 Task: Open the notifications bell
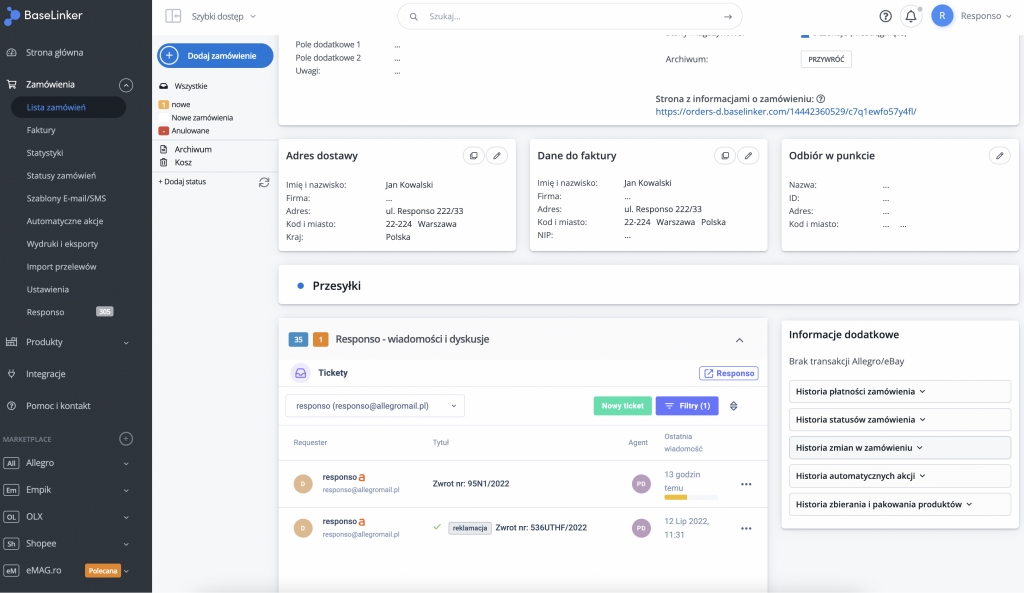[x=910, y=16]
